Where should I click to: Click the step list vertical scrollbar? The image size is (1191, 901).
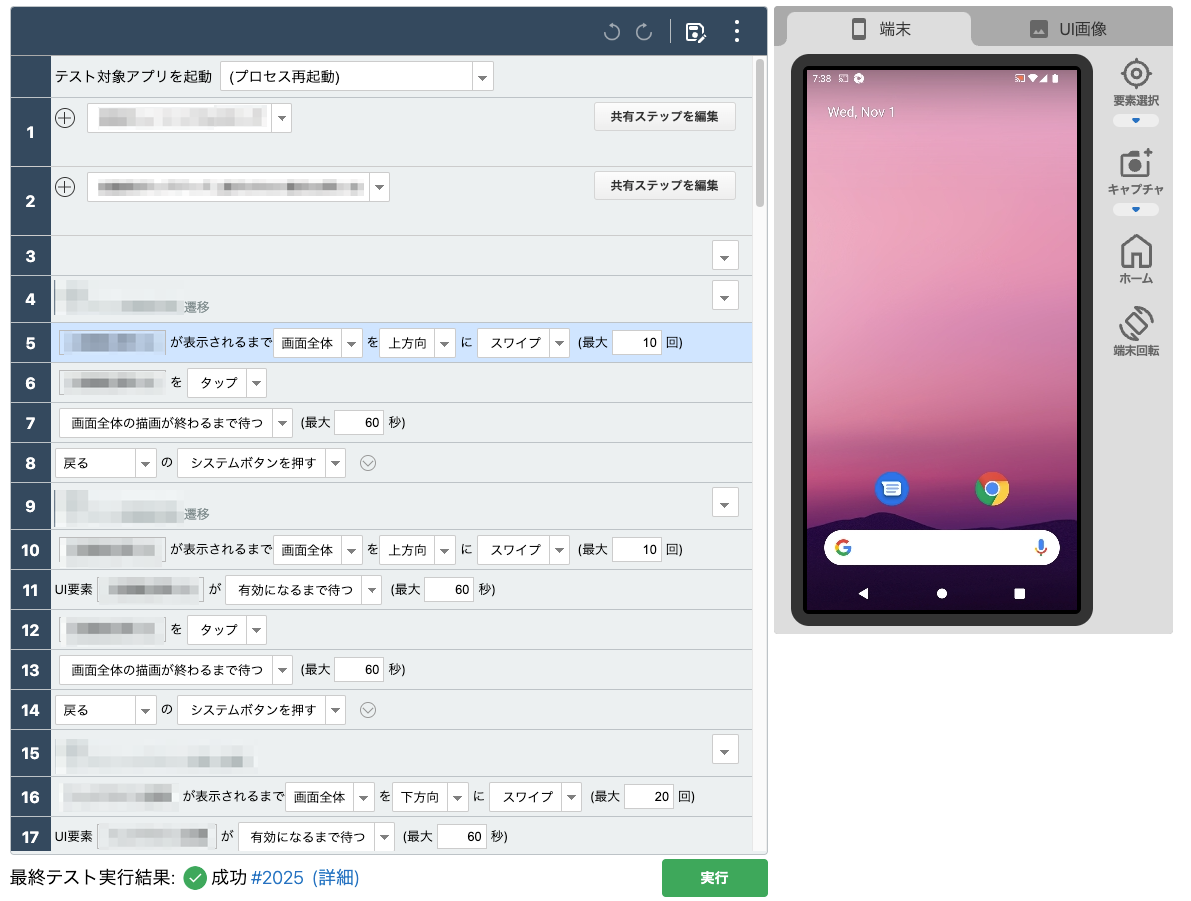(760, 132)
